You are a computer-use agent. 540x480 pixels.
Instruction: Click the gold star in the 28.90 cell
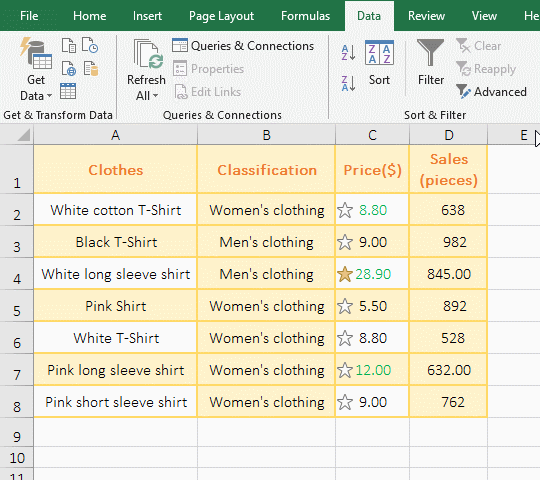point(345,274)
